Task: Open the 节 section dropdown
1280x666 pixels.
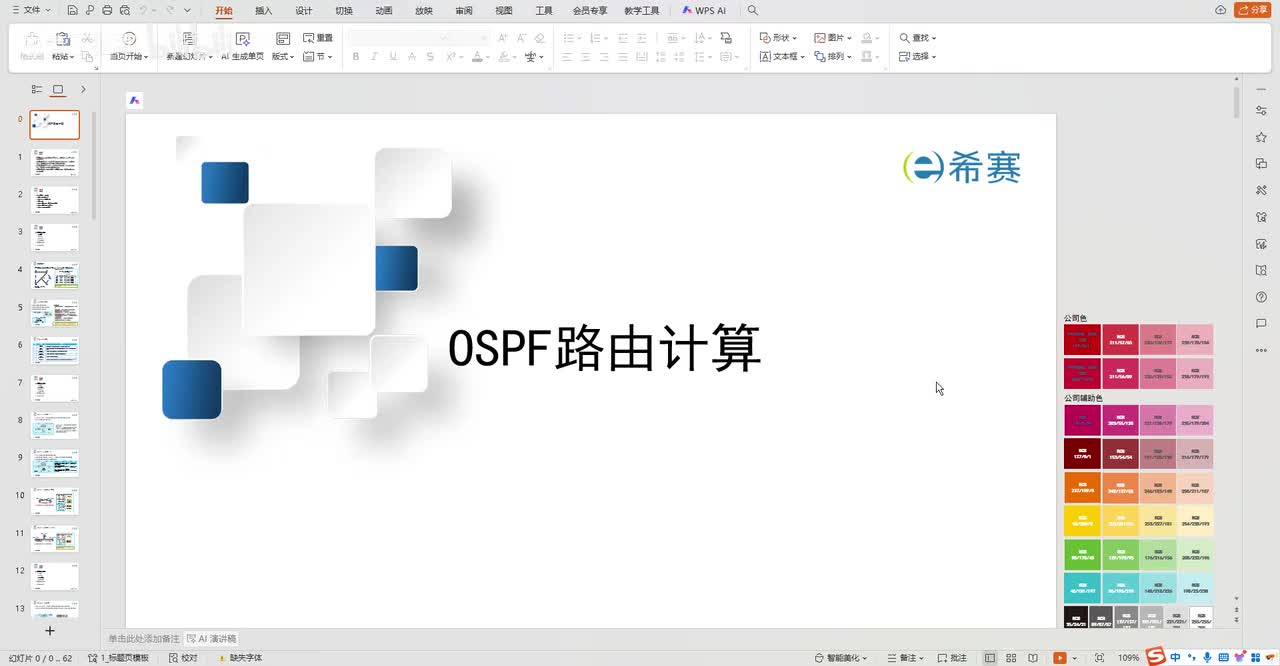Action: tap(318, 57)
